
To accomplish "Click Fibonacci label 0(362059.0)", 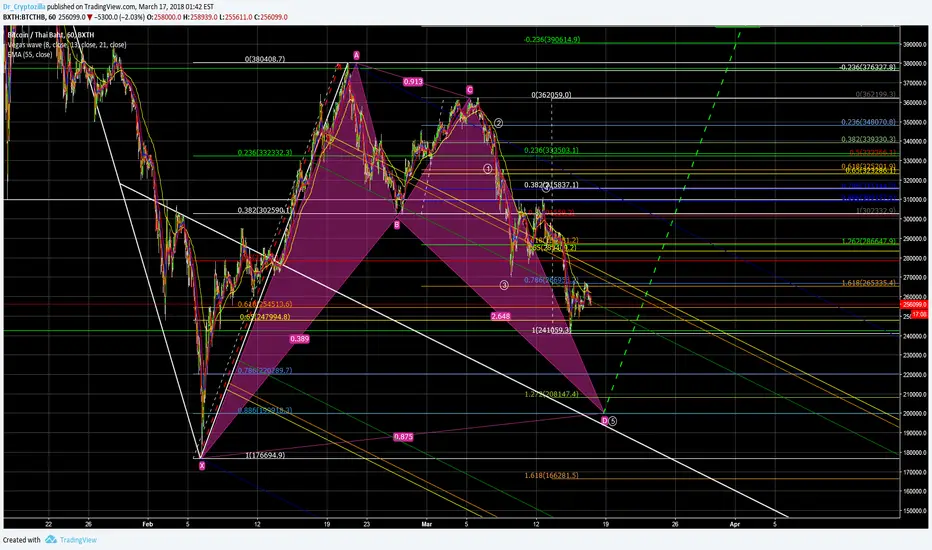I will coord(552,95).
